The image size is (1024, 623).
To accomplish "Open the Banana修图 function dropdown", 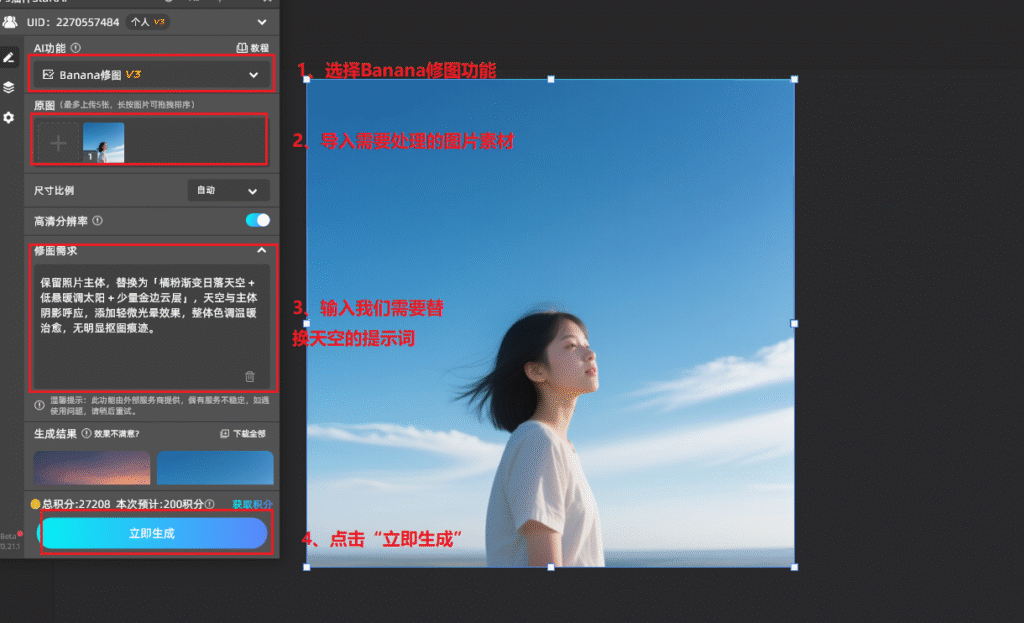I will [x=152, y=74].
